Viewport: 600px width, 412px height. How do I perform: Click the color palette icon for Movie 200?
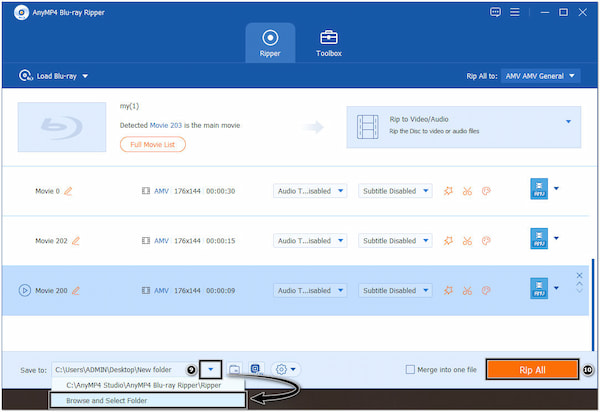(x=487, y=291)
